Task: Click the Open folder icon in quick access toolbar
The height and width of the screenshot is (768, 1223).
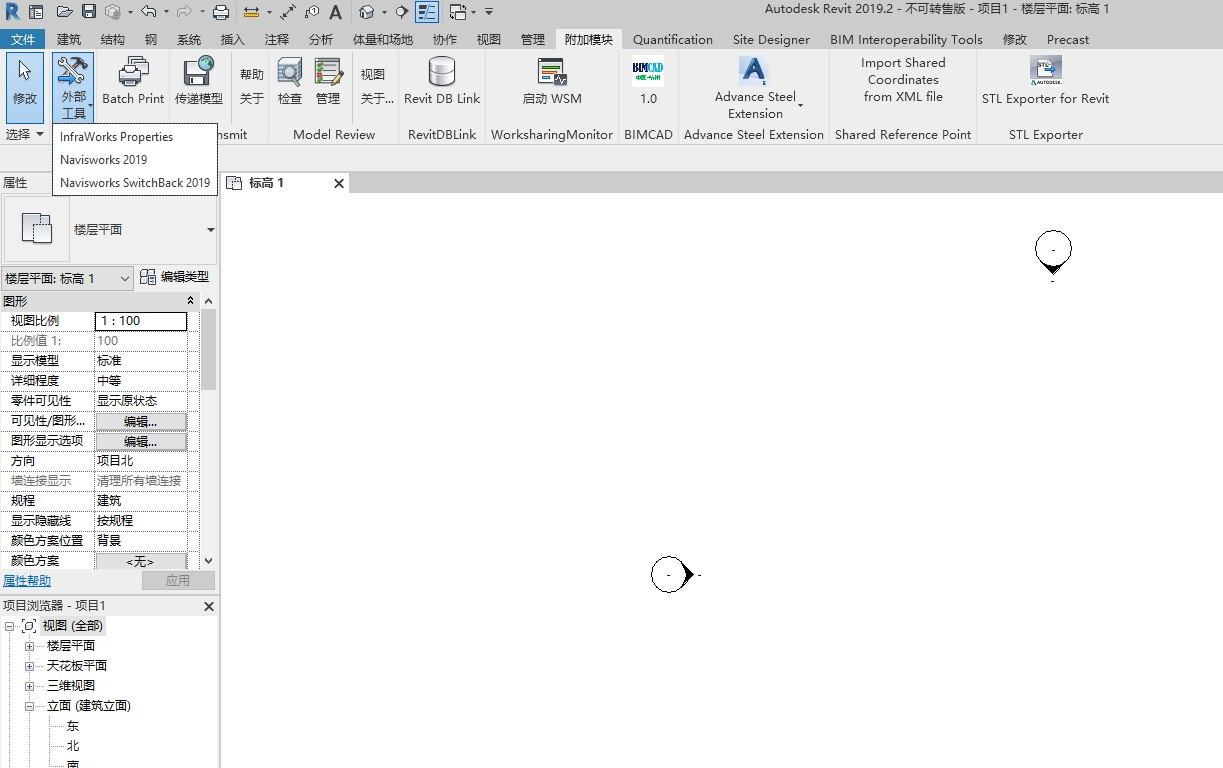Action: click(x=64, y=12)
